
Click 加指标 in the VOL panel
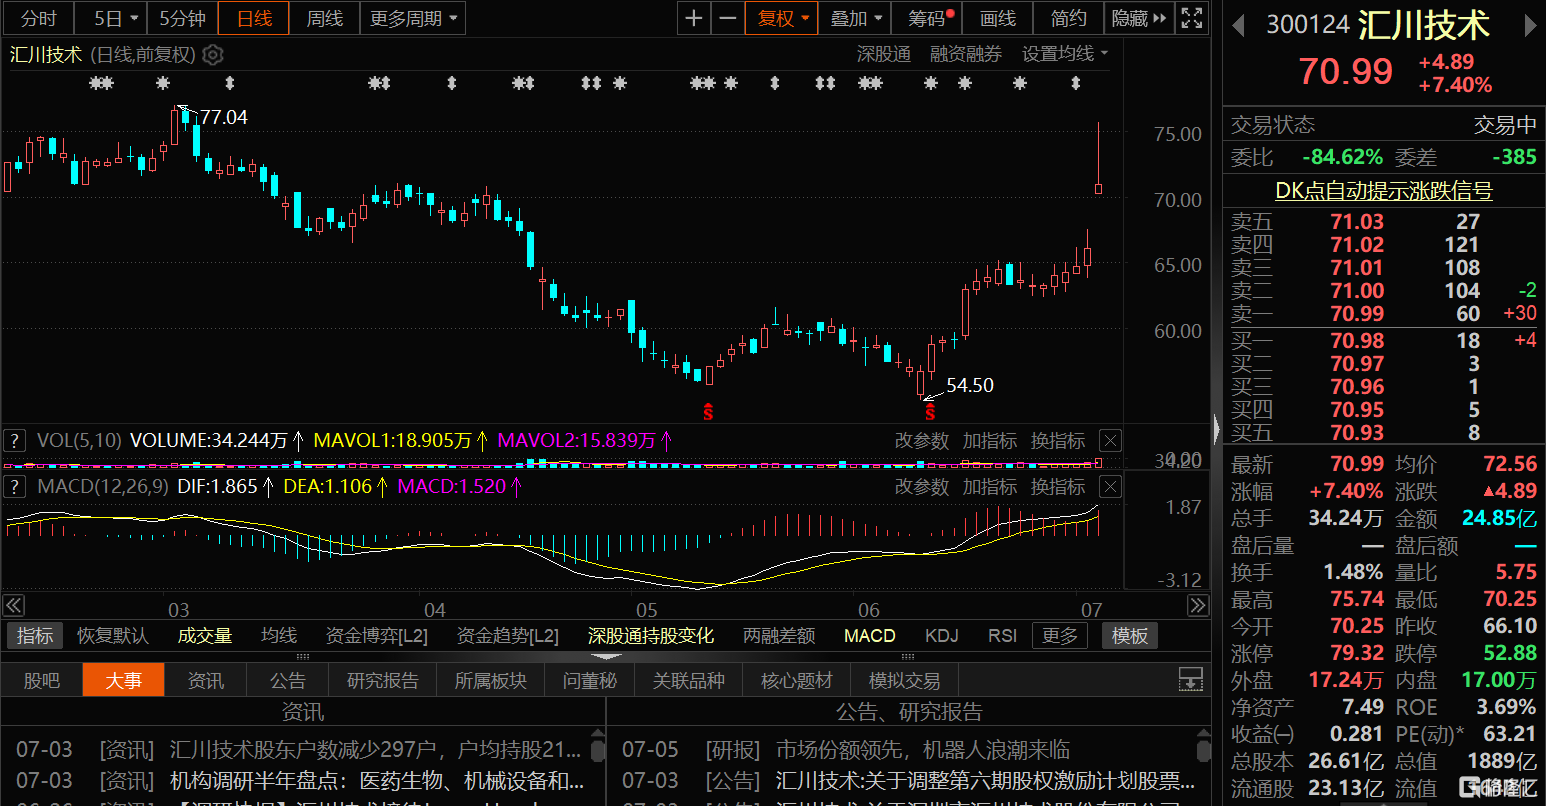coord(989,440)
